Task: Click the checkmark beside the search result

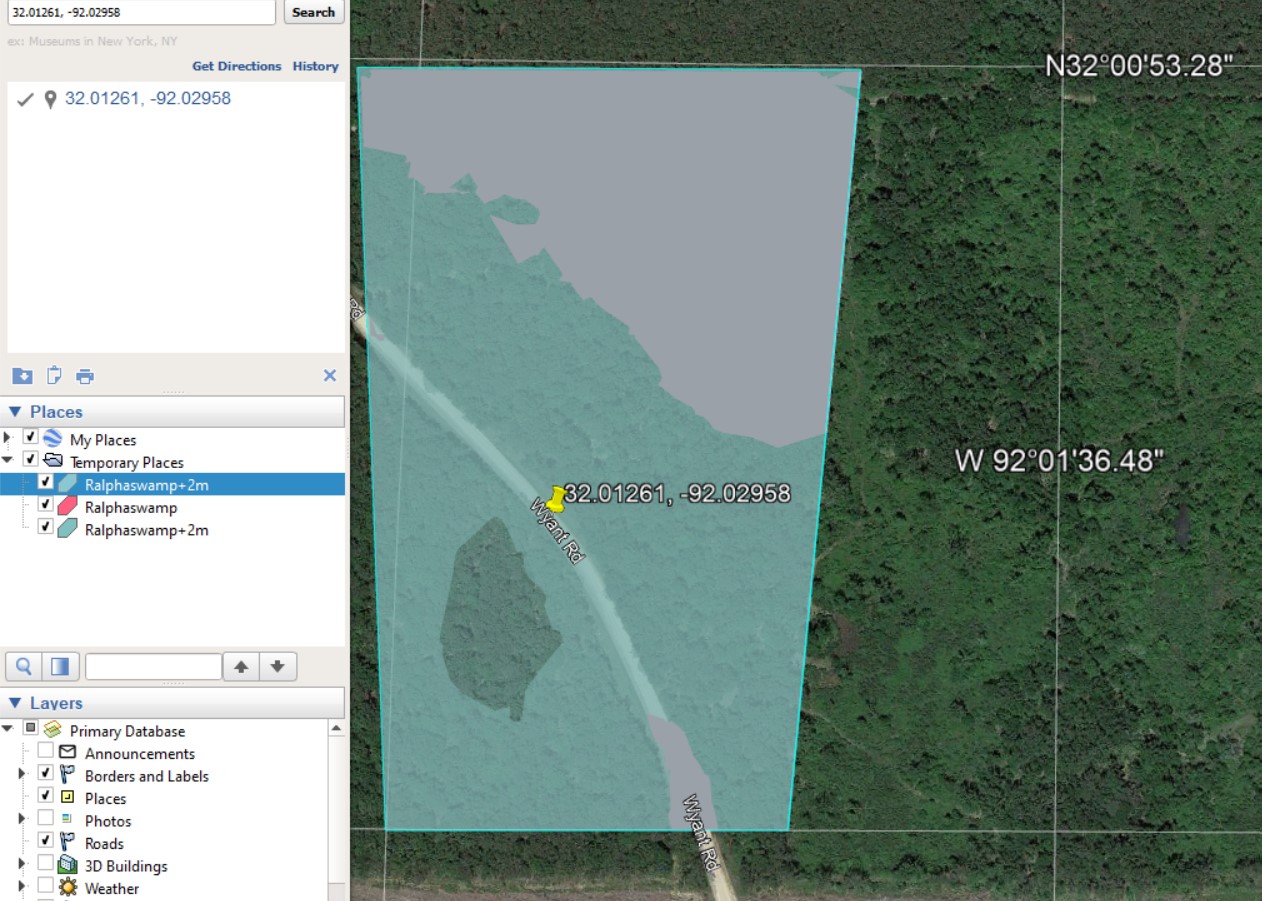Action: (x=26, y=99)
